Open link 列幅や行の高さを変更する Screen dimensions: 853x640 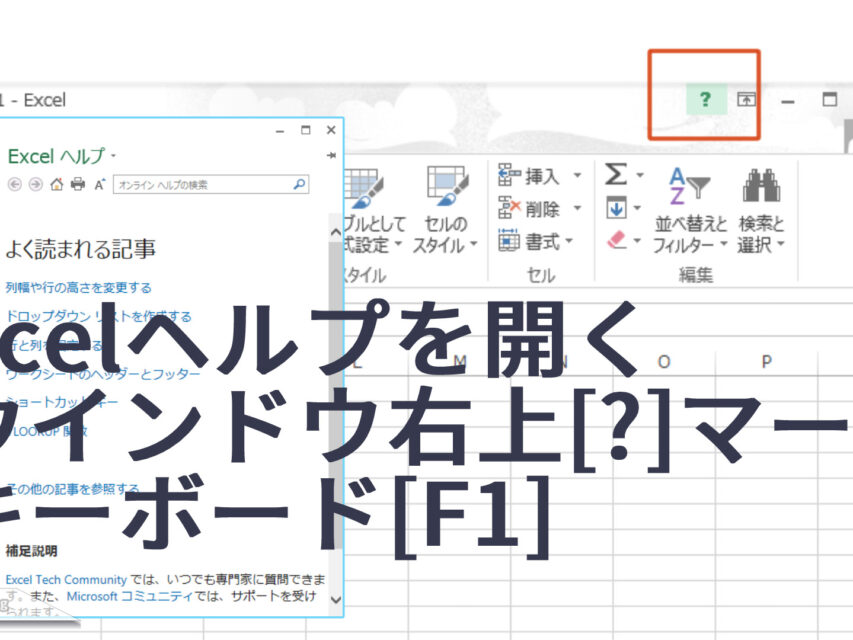[79, 287]
